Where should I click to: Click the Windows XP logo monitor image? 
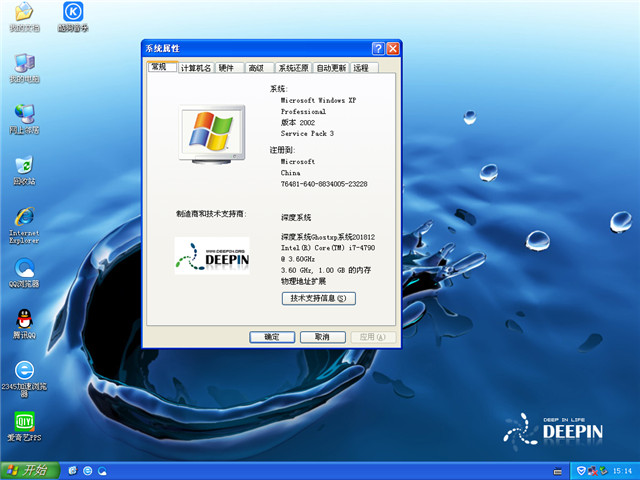tap(212, 134)
